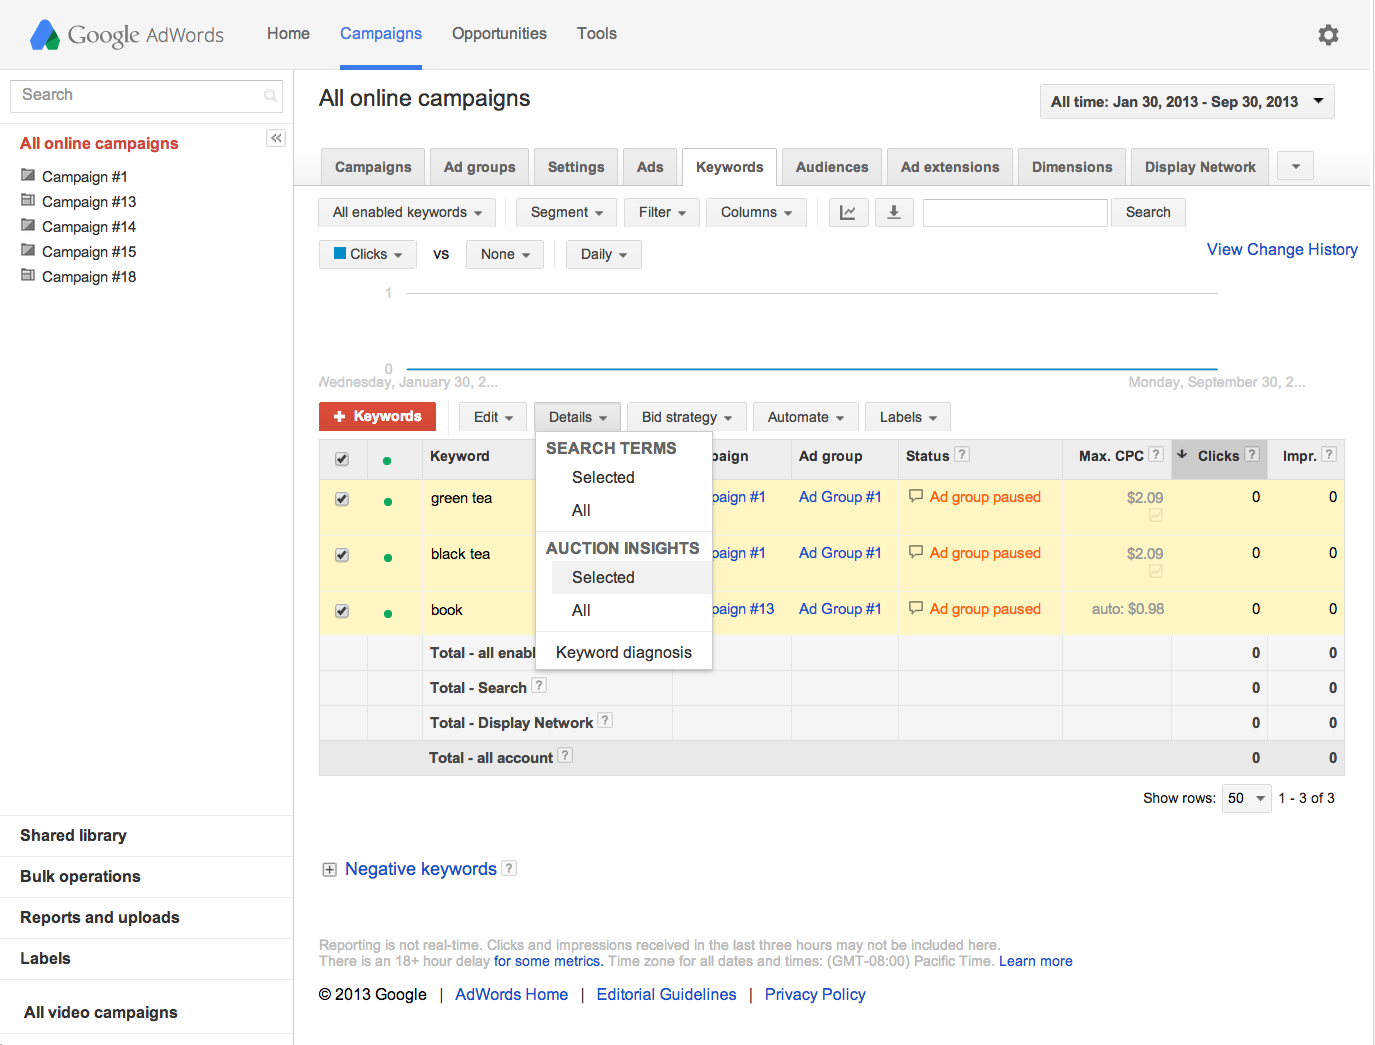The width and height of the screenshot is (1375, 1045).
Task: Open the Columns dropdown
Action: [x=756, y=212]
